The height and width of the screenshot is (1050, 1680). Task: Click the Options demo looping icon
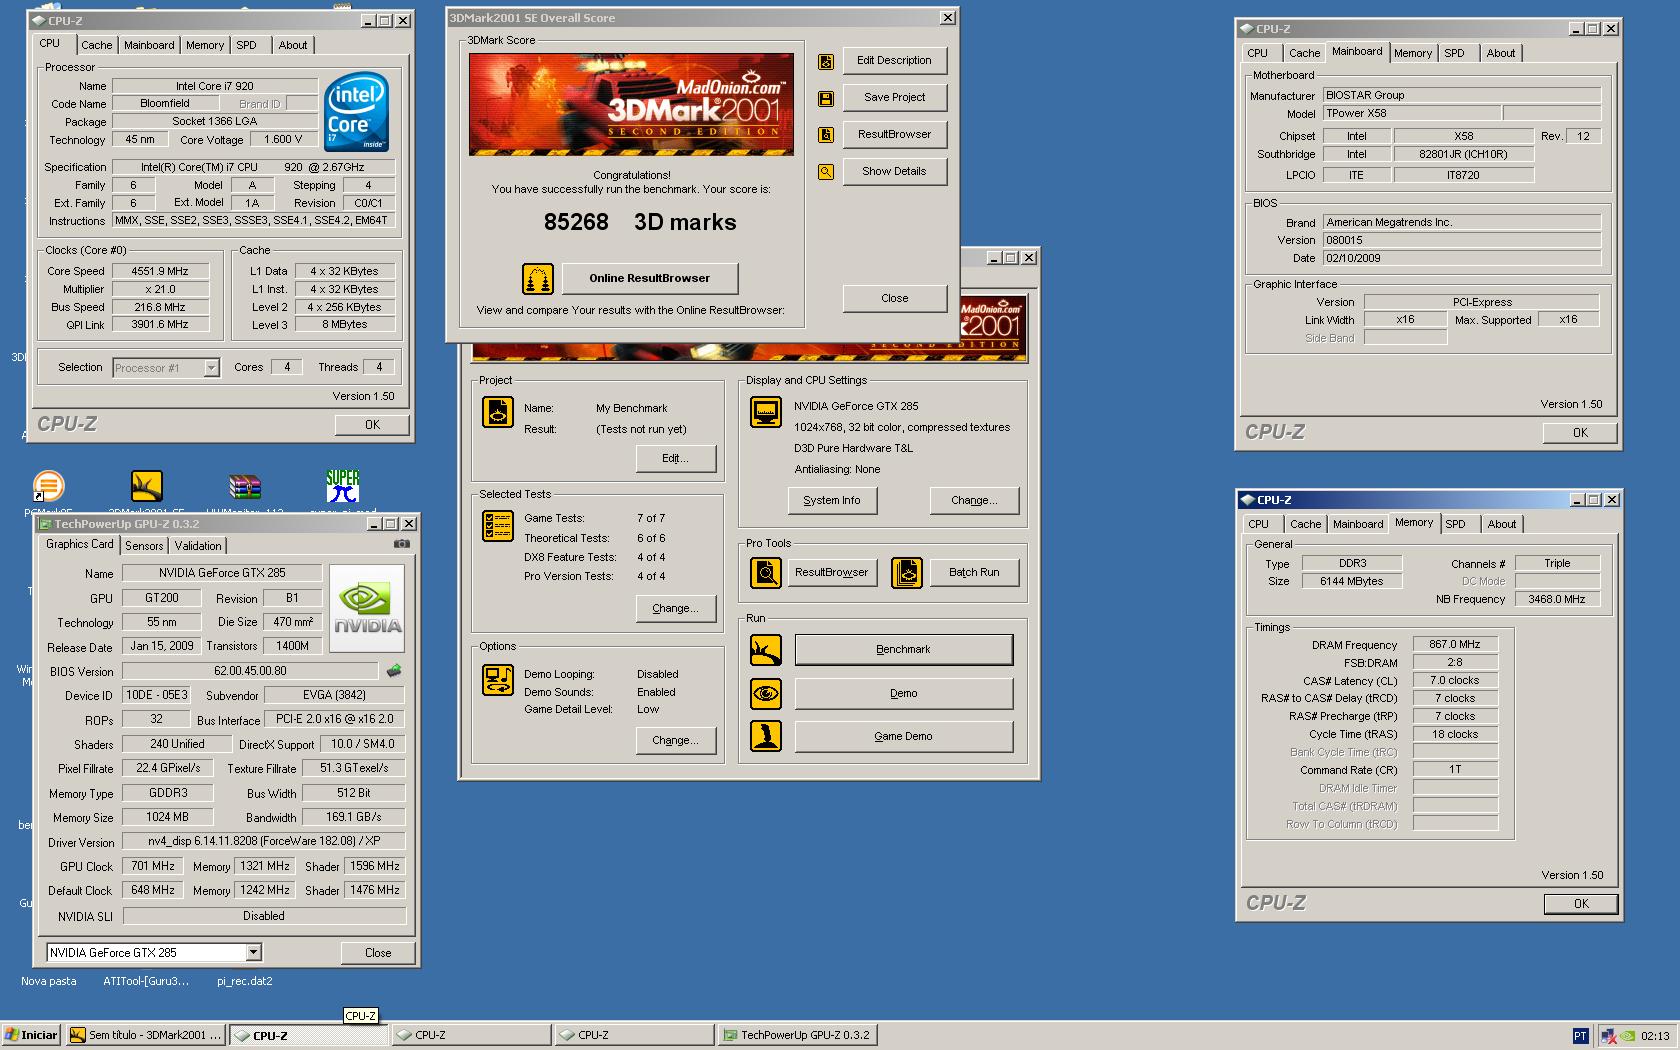pyautogui.click(x=498, y=680)
